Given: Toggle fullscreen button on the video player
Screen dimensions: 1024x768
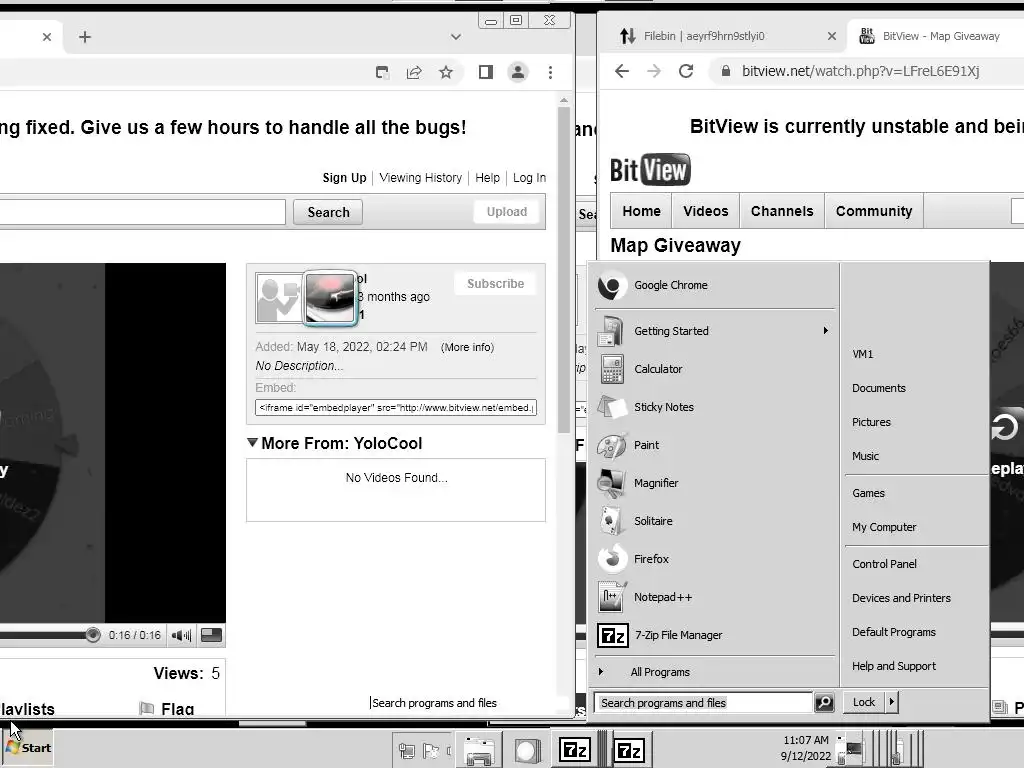Looking at the screenshot, I should pyautogui.click(x=212, y=635).
